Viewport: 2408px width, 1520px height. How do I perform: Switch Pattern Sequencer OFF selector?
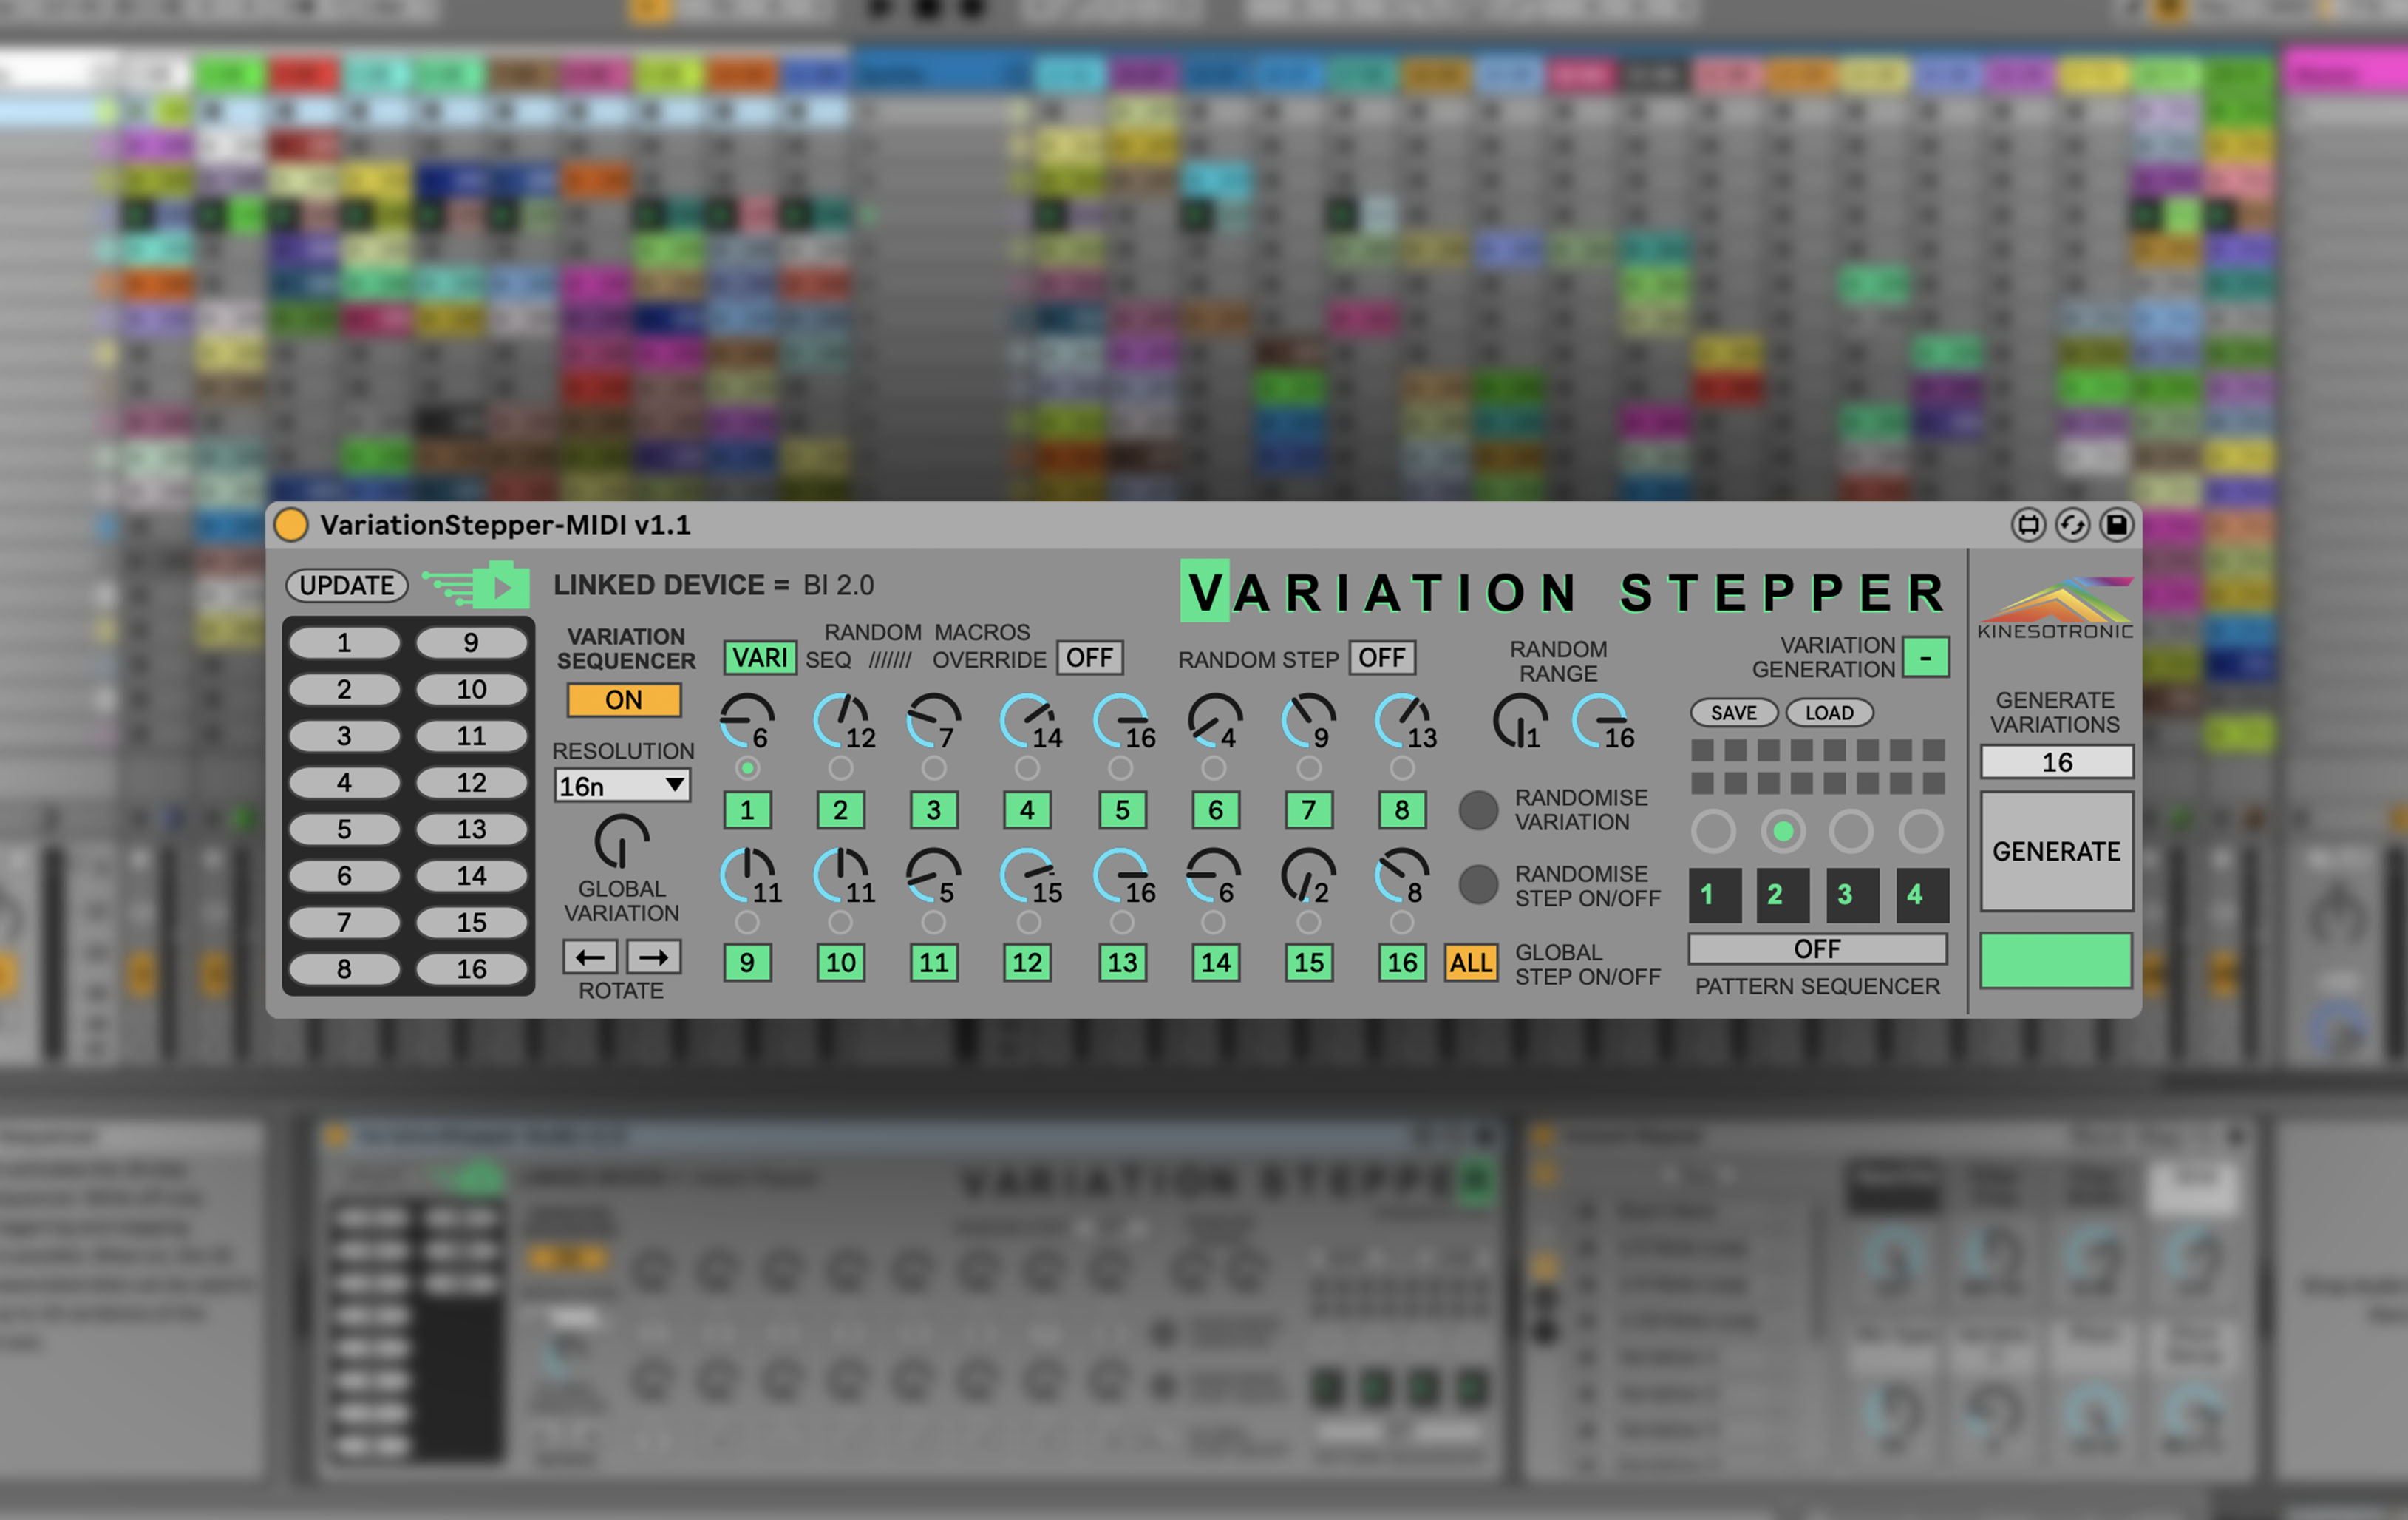(1817, 948)
